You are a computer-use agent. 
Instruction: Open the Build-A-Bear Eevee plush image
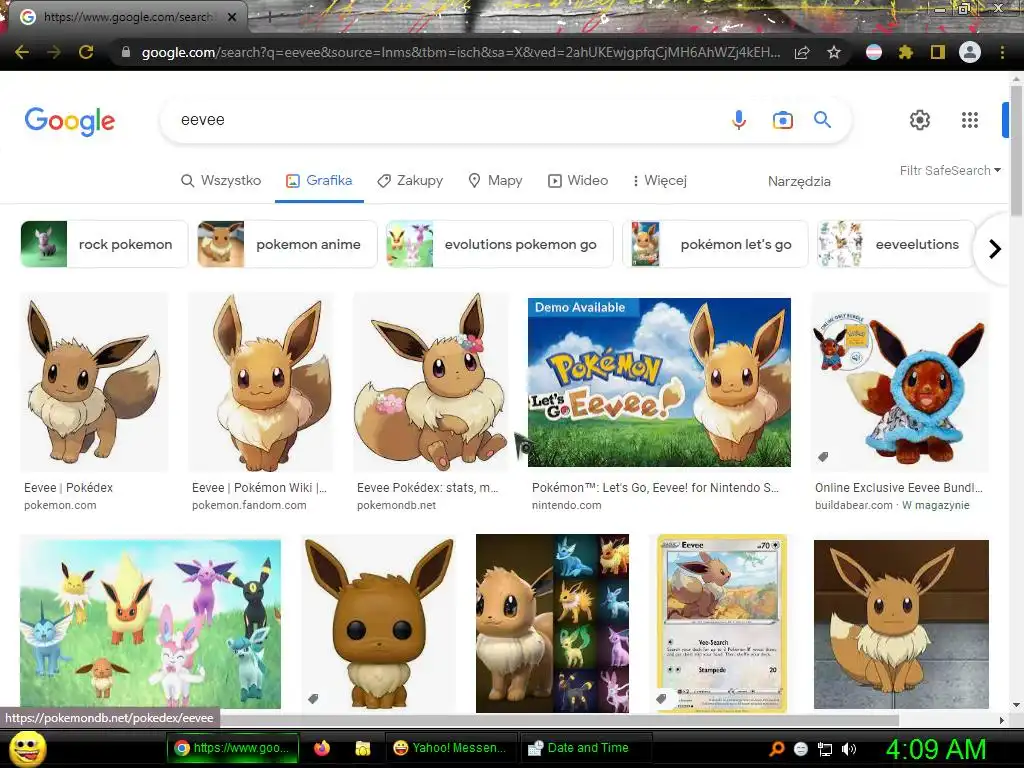[901, 382]
